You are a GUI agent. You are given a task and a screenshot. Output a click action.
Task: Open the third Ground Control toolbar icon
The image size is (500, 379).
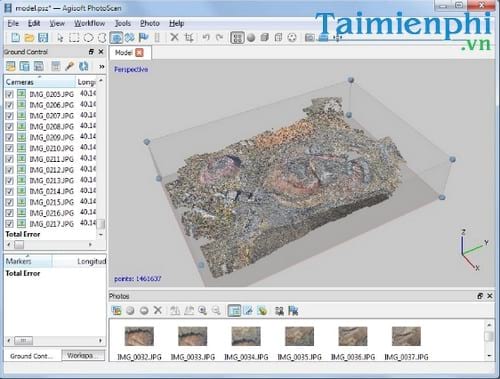[x=39, y=66]
